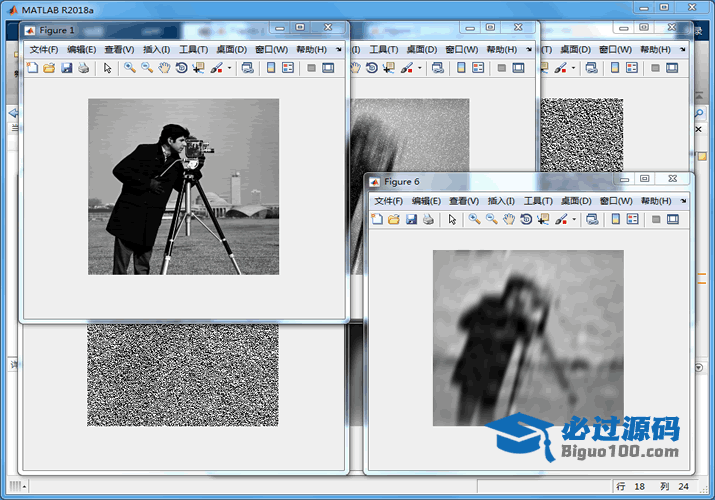Screen dimensions: 715x500
Task: Open brush color dropdown arrow in Figure 1
Action: [x=229, y=68]
